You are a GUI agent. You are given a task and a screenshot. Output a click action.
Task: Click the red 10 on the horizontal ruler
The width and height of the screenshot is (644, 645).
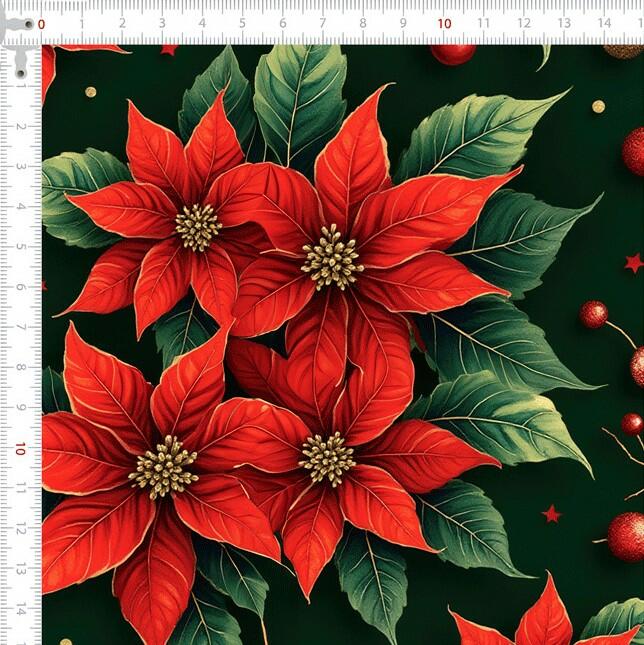coord(444,23)
